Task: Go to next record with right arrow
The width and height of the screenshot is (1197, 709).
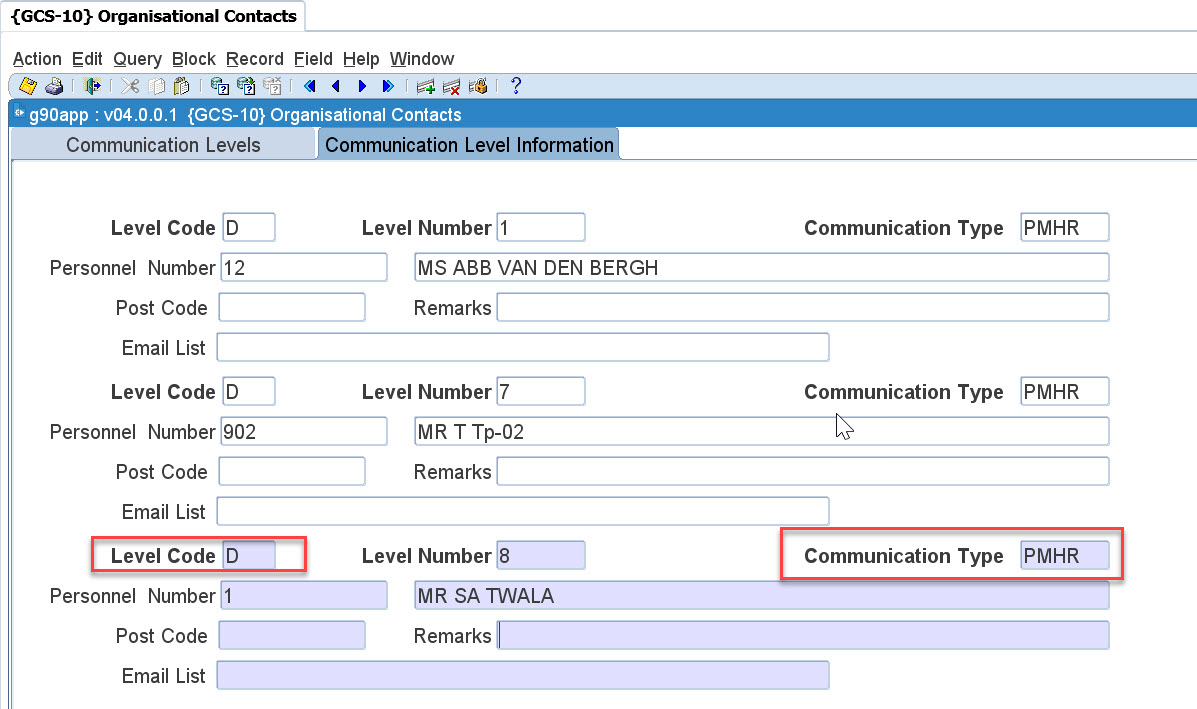Action: point(362,86)
